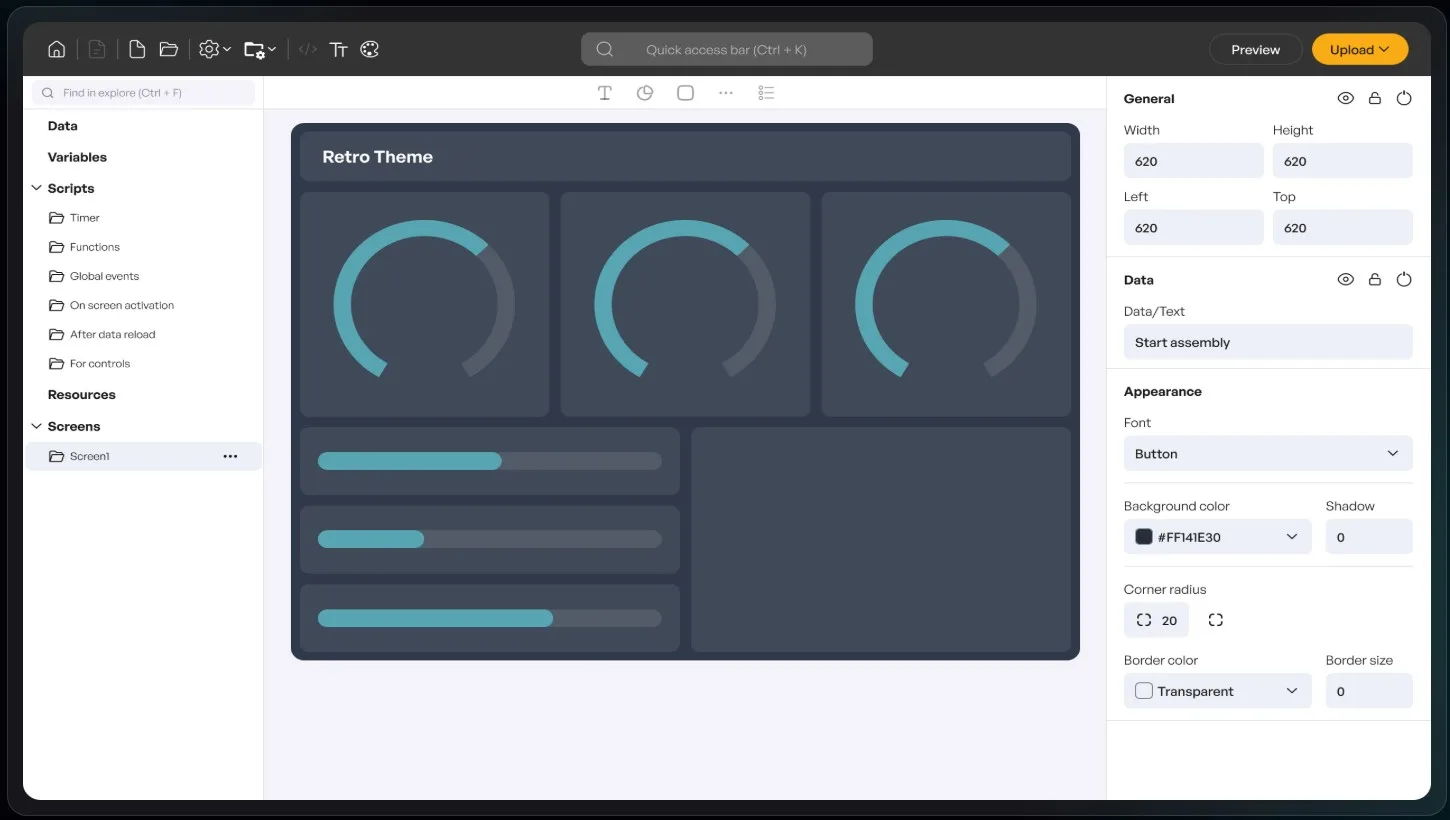Click the Height input field
Screen dimensions: 1450x820
pyautogui.click(x=1342, y=161)
